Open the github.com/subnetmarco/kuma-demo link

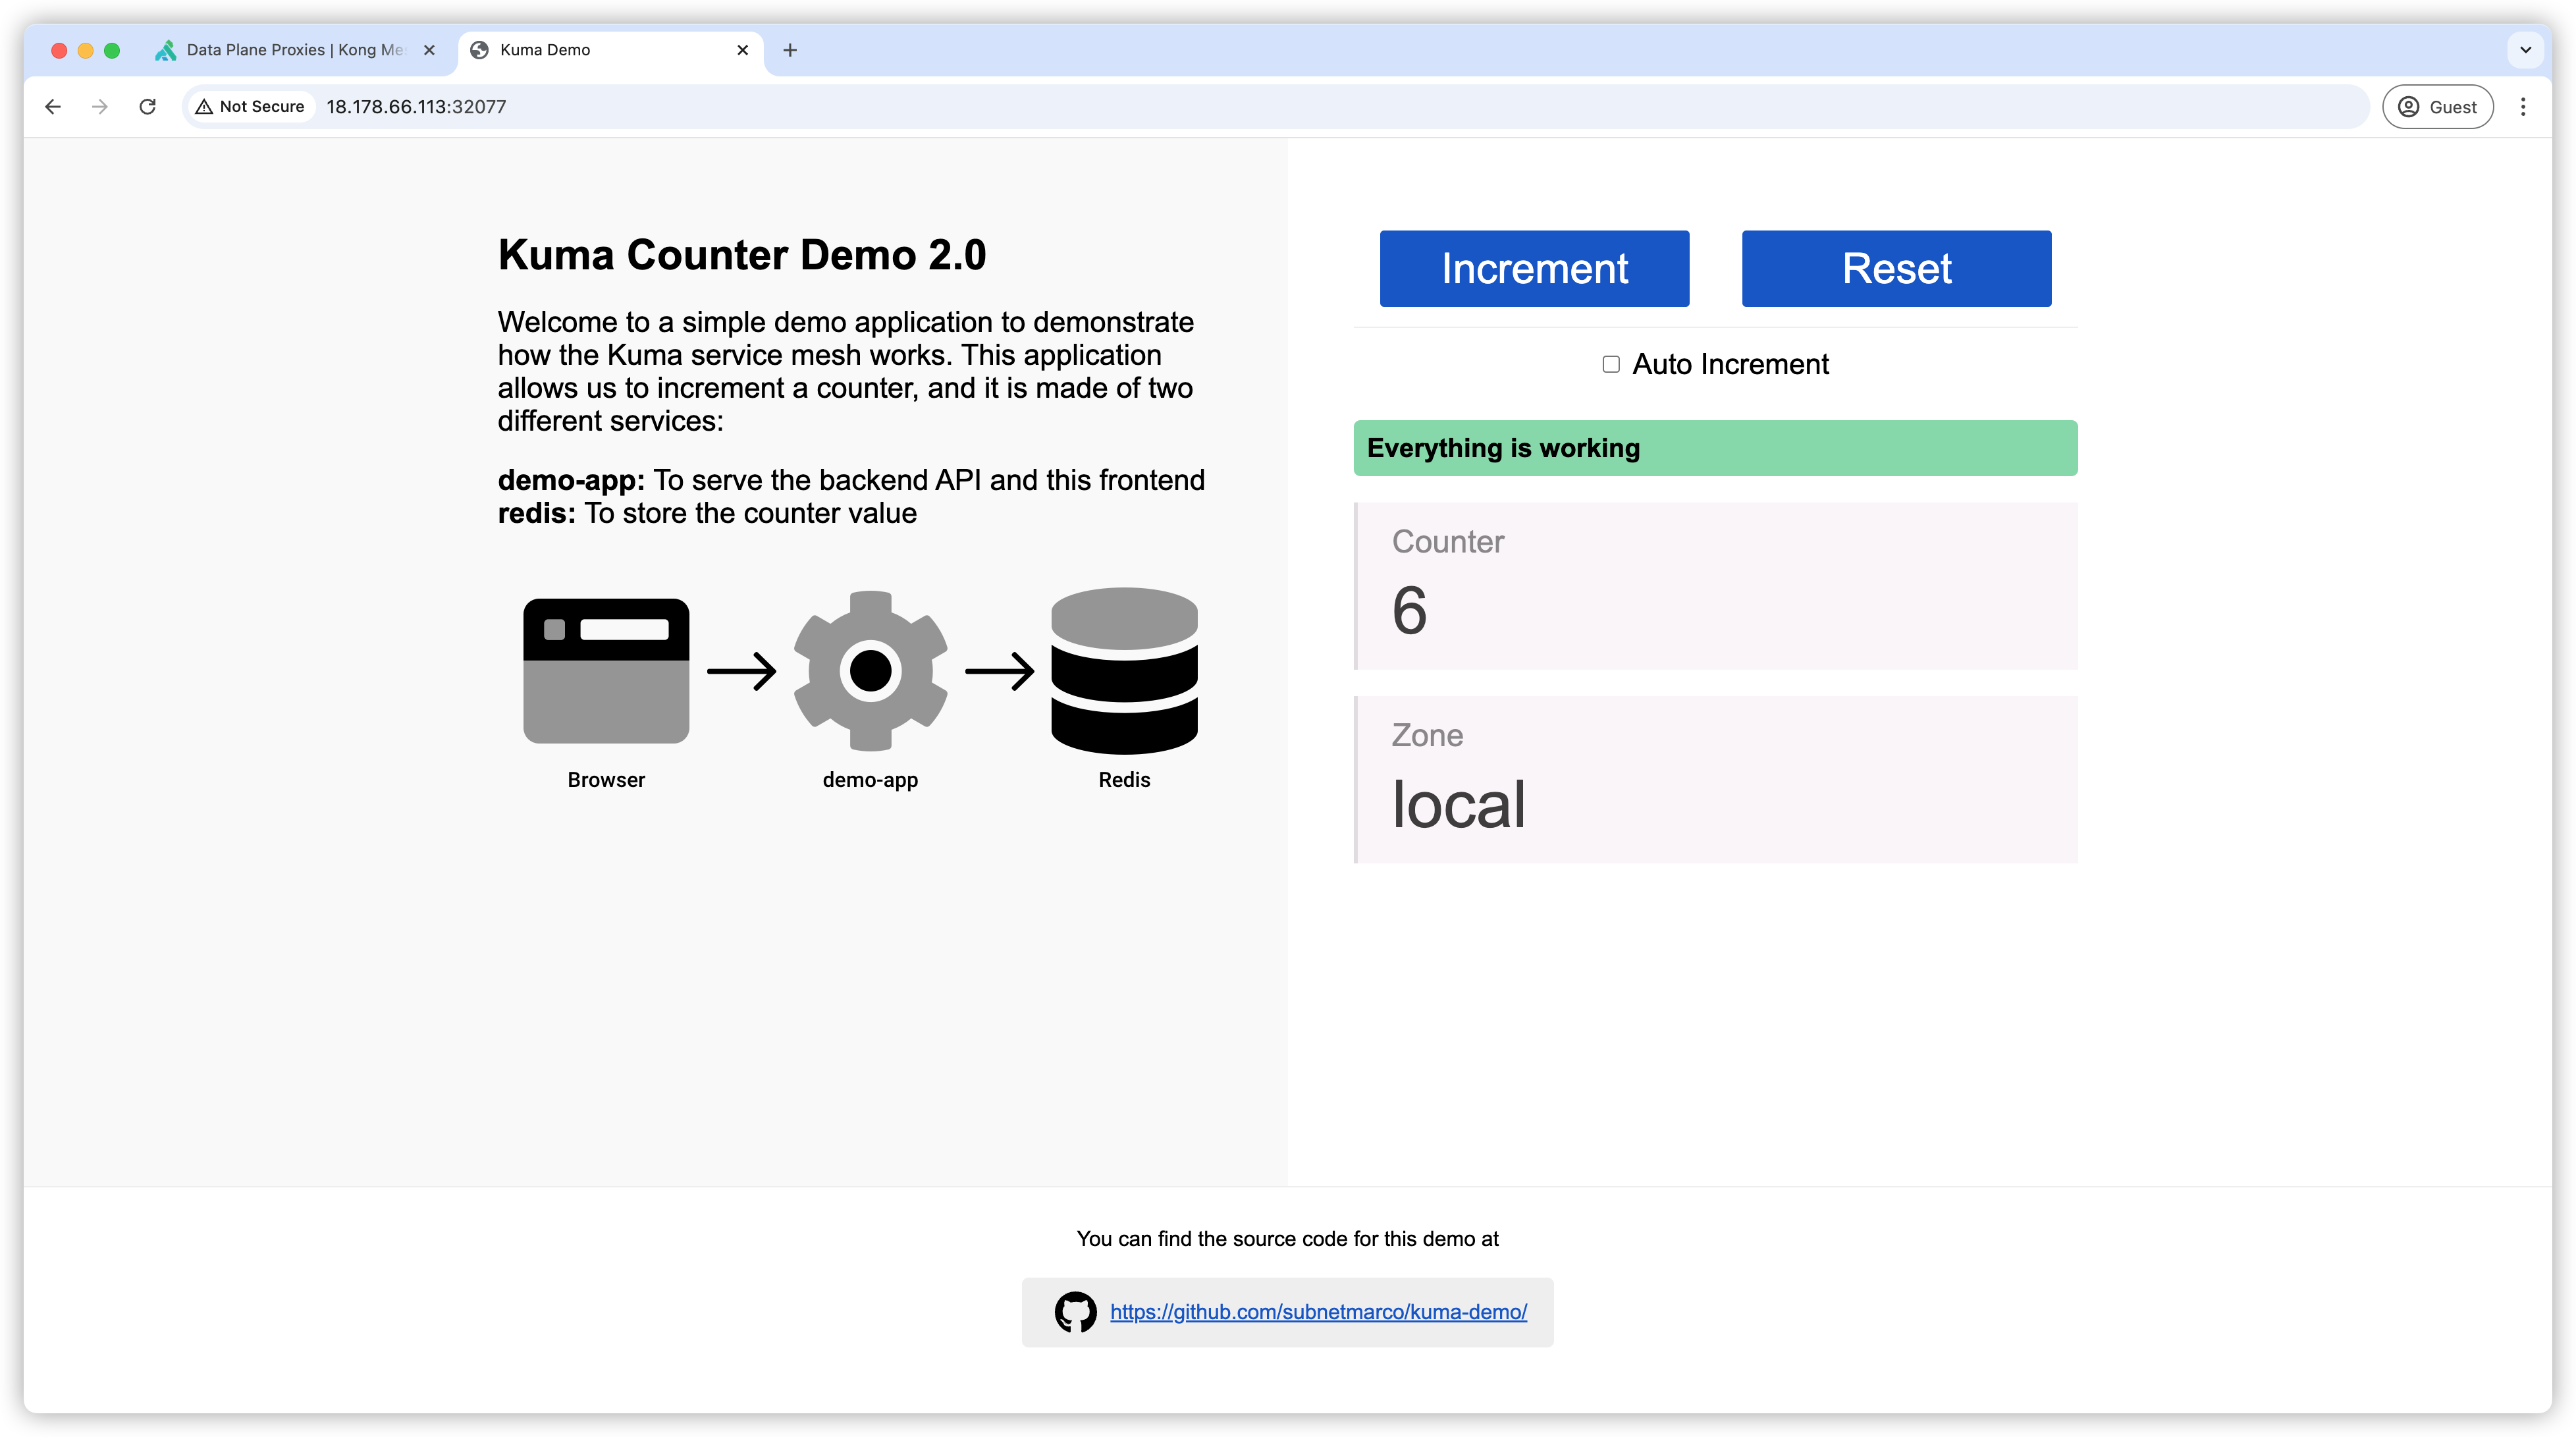[1318, 1312]
